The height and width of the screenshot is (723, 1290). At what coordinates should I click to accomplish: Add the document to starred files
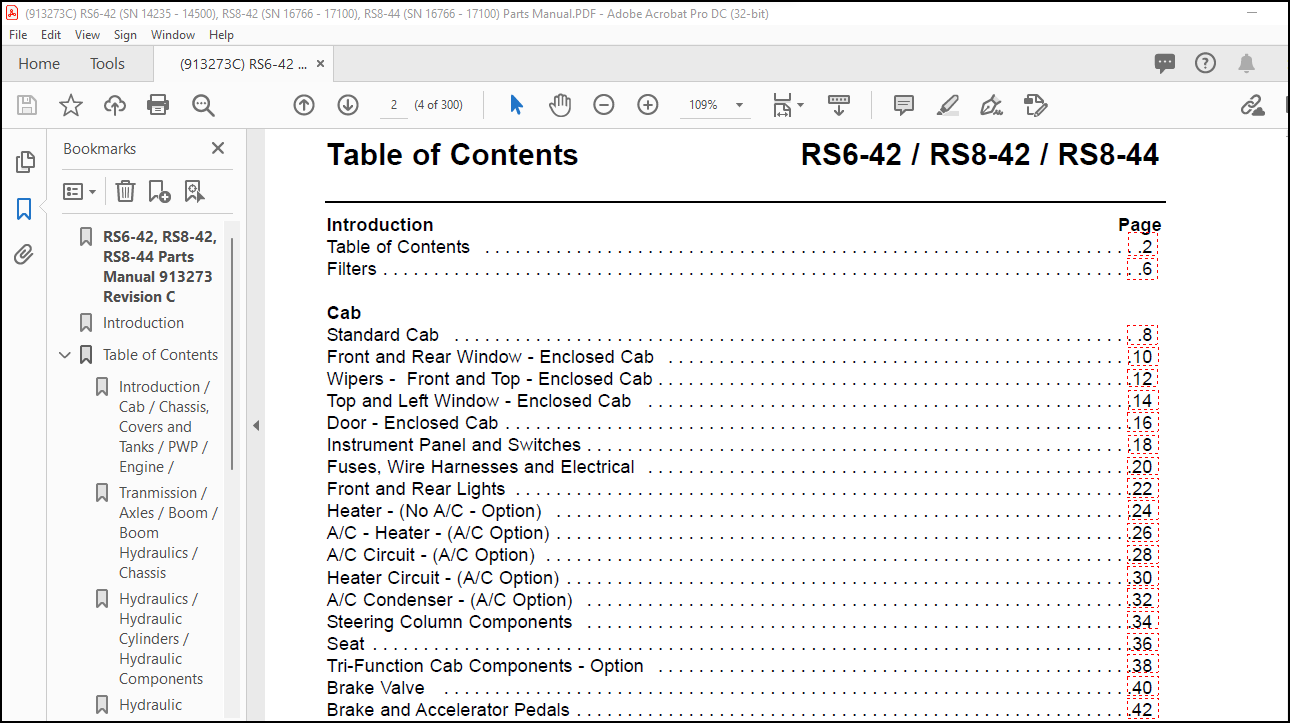pyautogui.click(x=71, y=105)
